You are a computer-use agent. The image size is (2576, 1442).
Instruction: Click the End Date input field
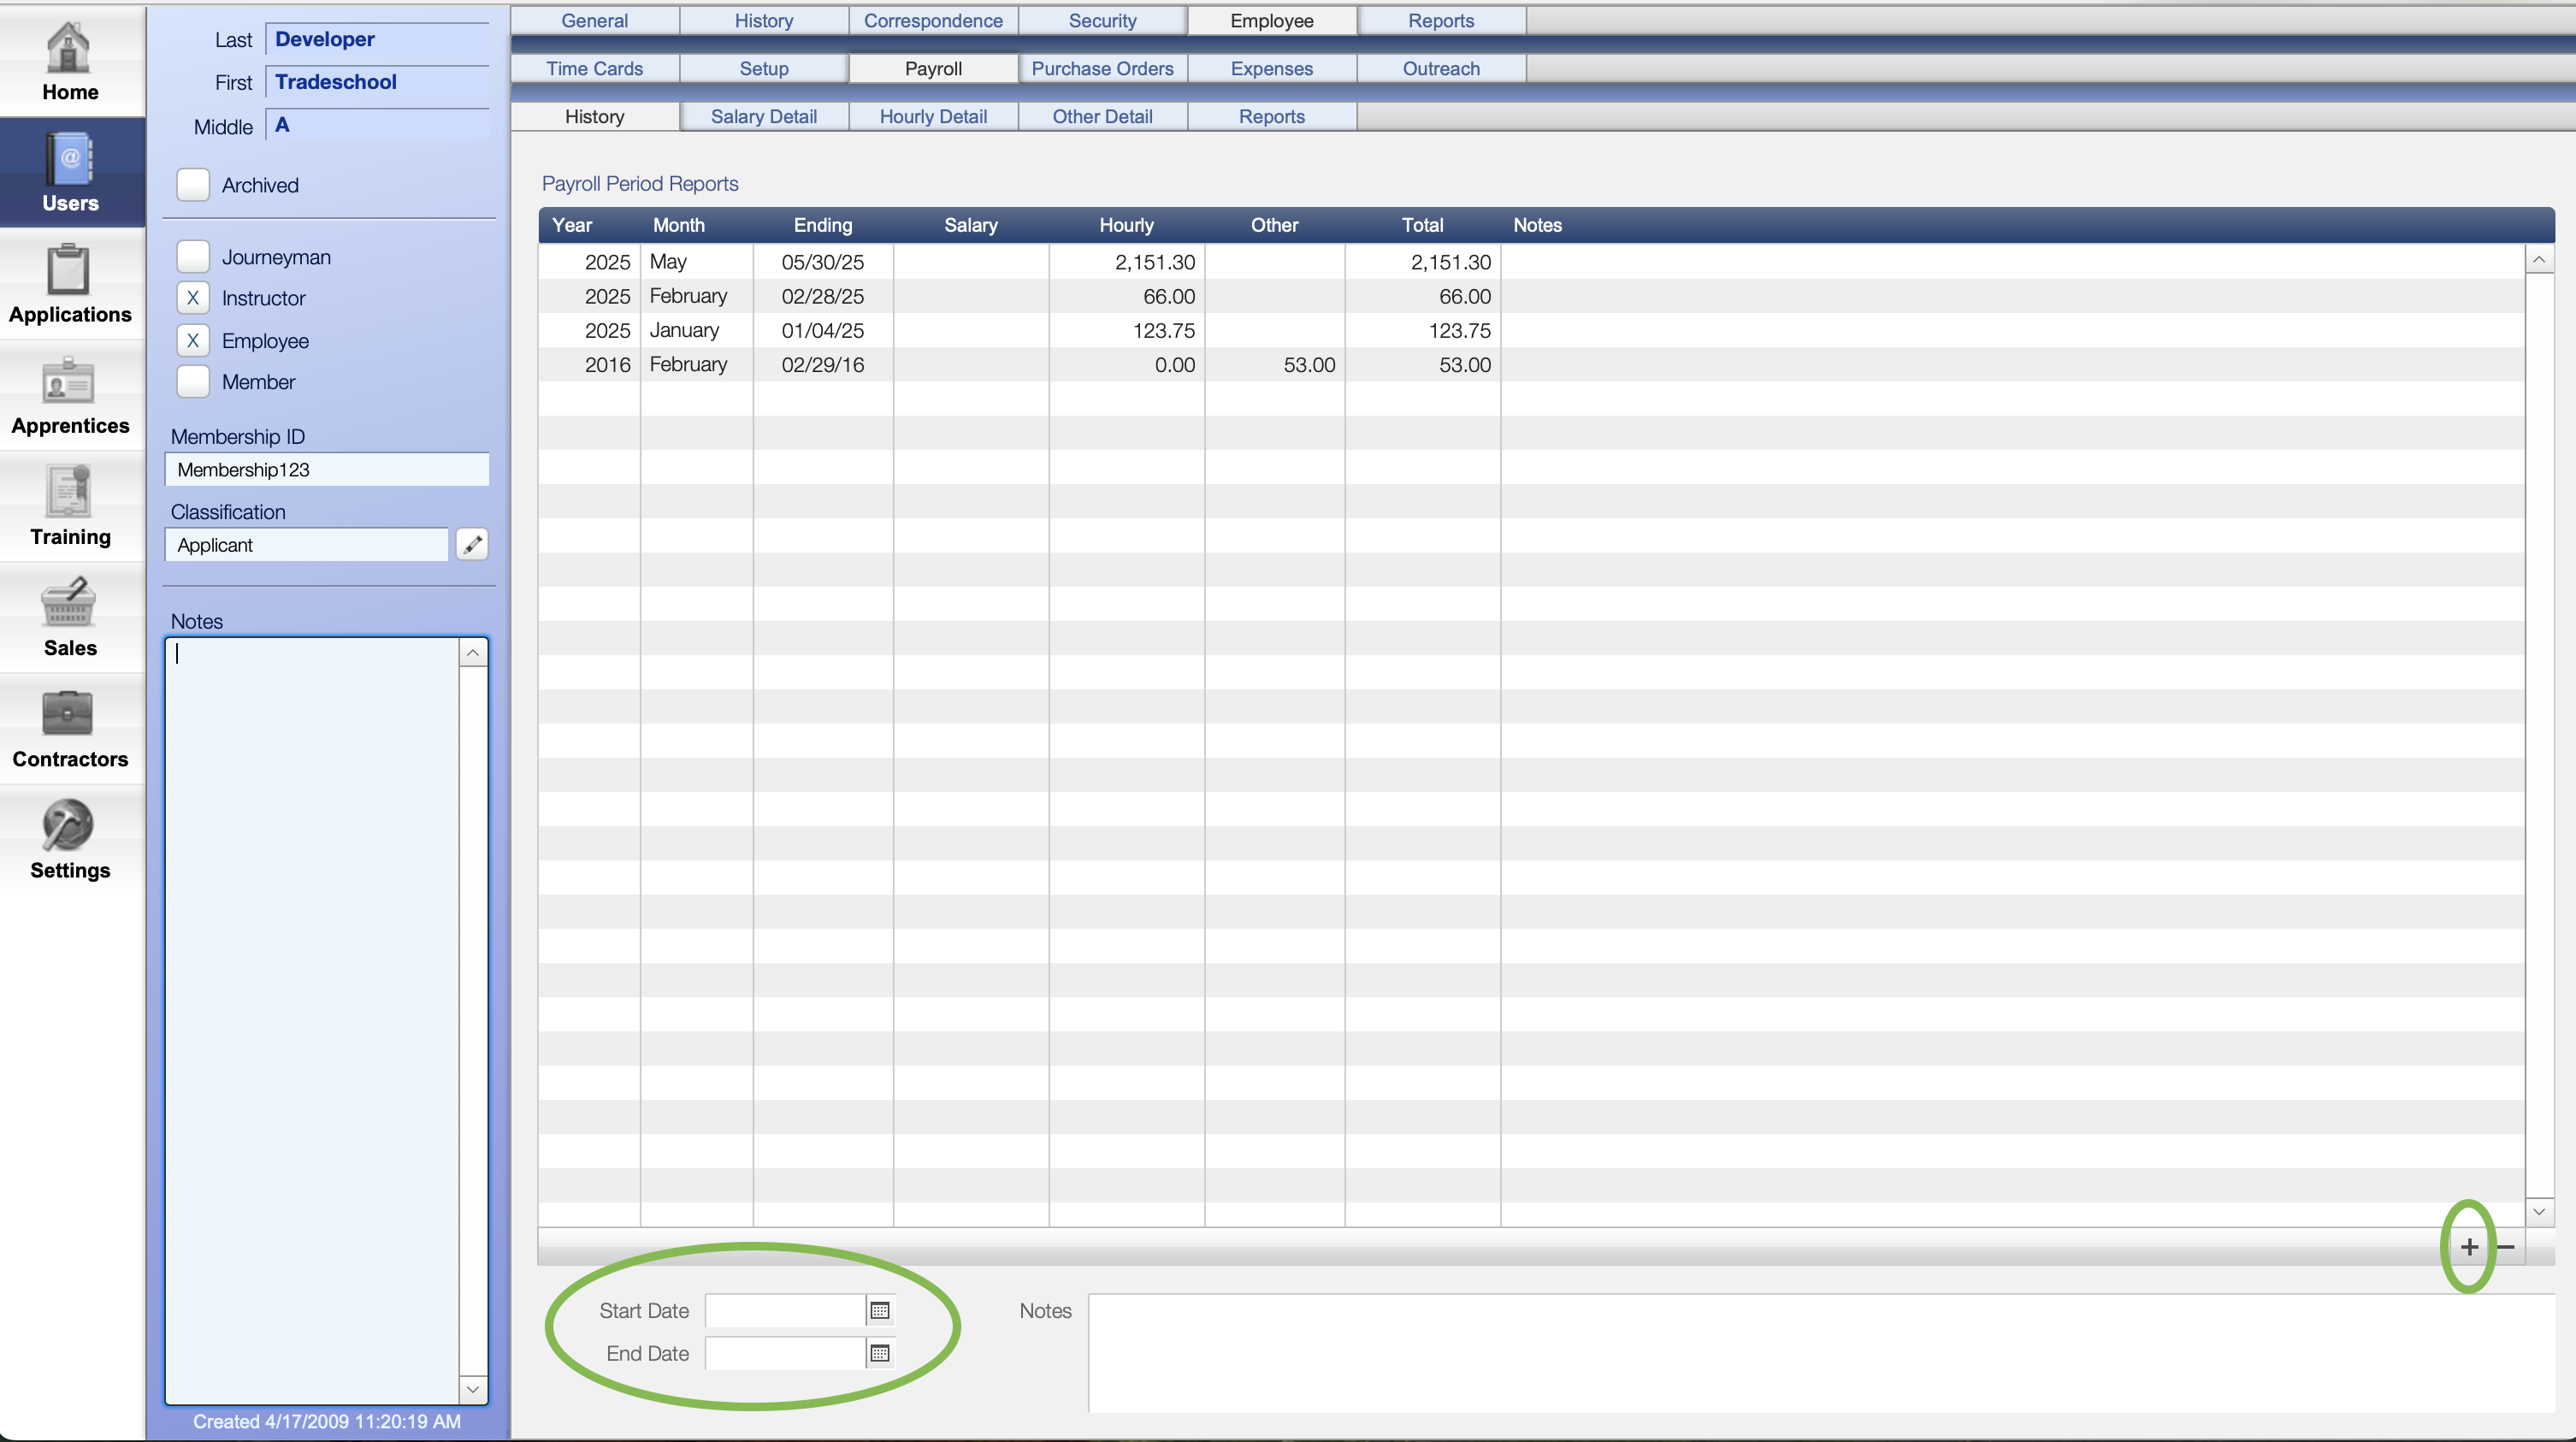[785, 1354]
